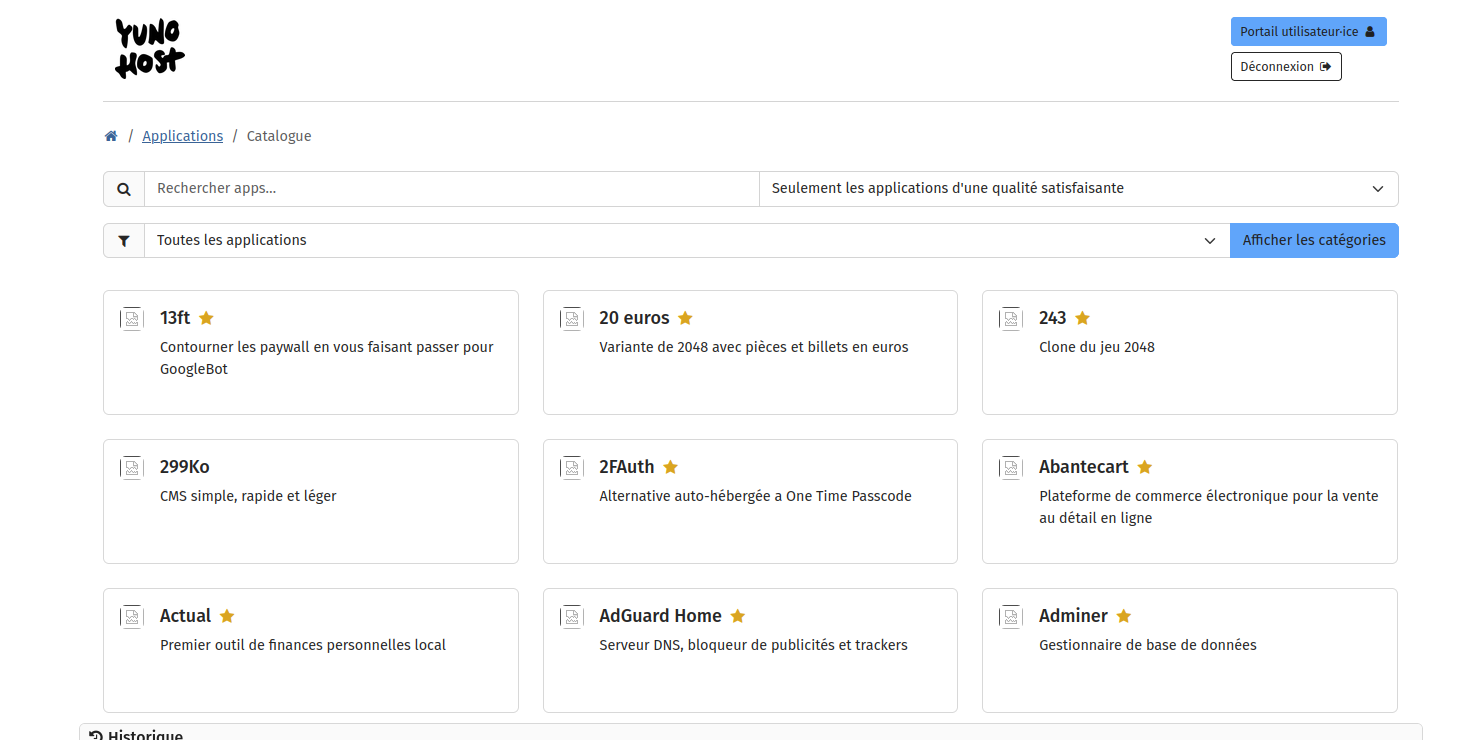Image resolution: width=1470 pixels, height=740 pixels.
Task: Click the star next to Actual
Action: pyautogui.click(x=227, y=616)
